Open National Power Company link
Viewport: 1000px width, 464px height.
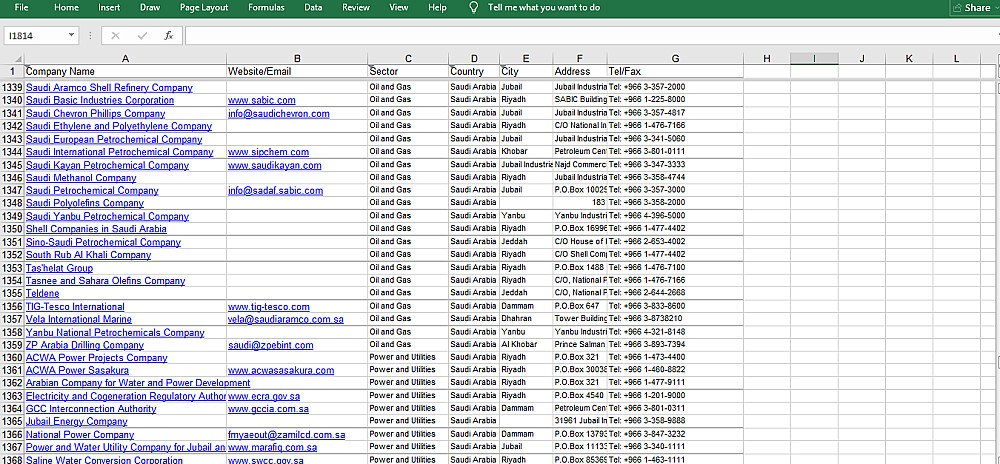pos(80,435)
